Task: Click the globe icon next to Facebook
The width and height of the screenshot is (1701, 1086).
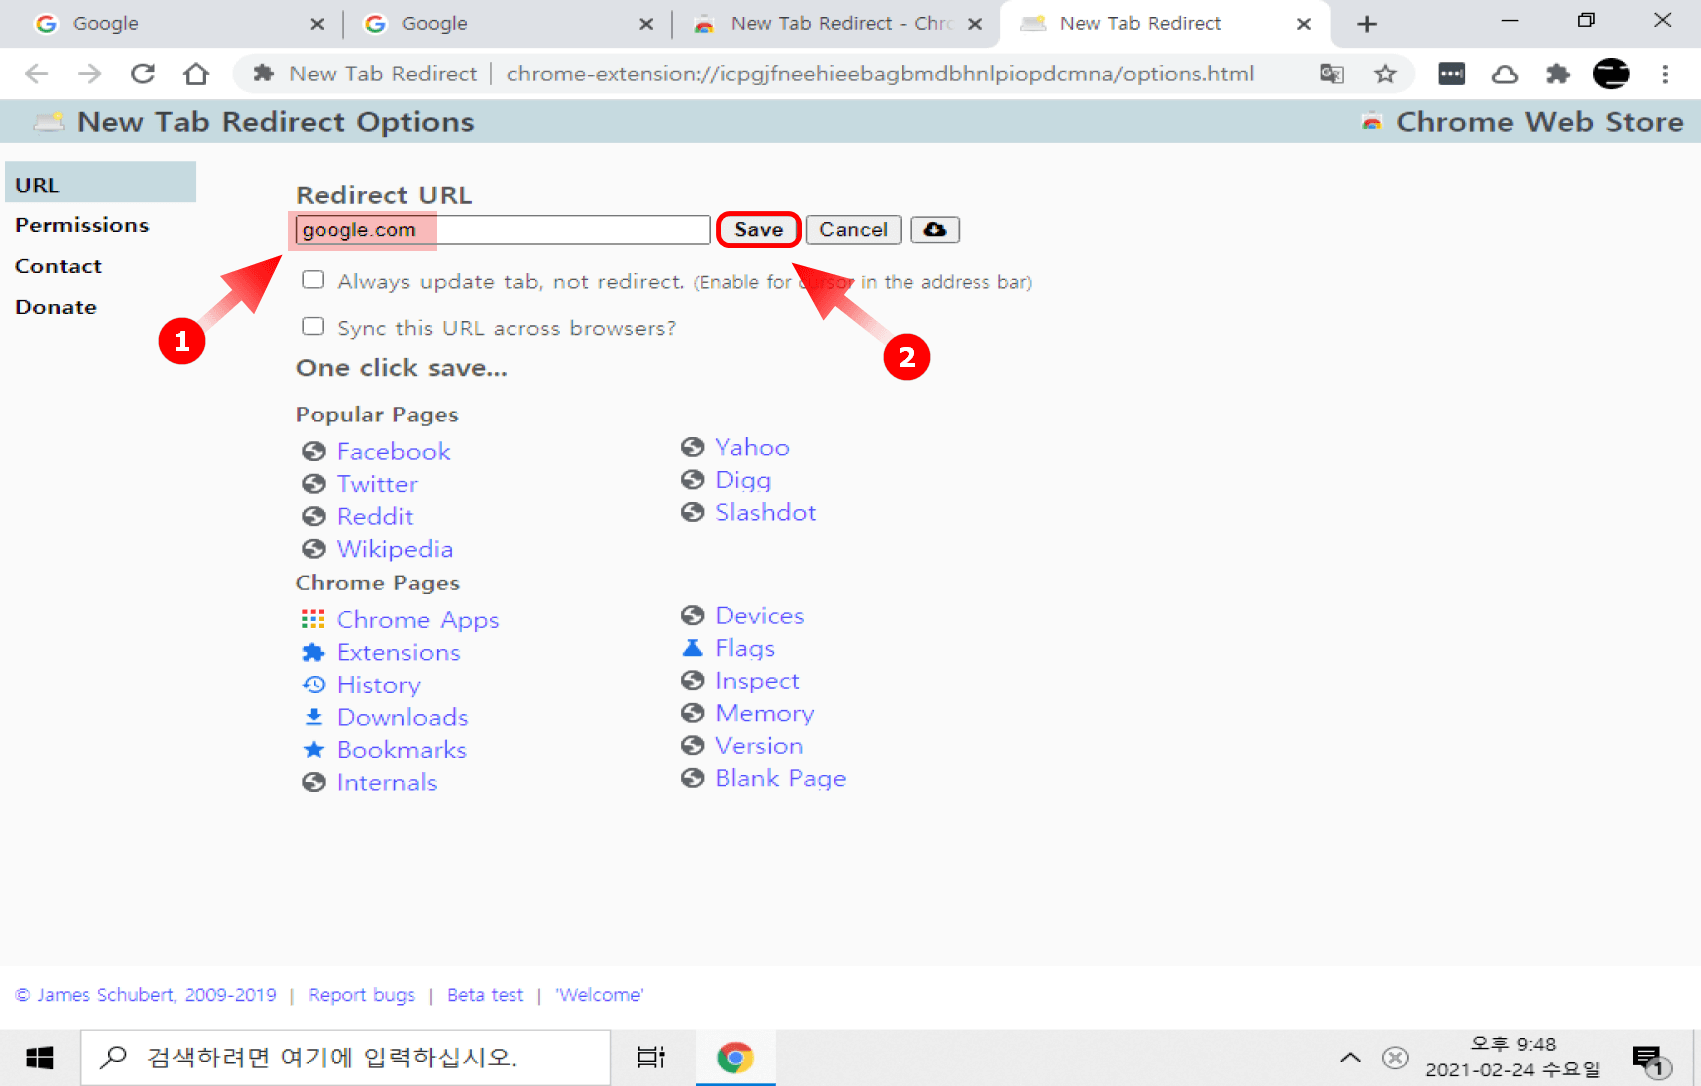Action: 314,452
